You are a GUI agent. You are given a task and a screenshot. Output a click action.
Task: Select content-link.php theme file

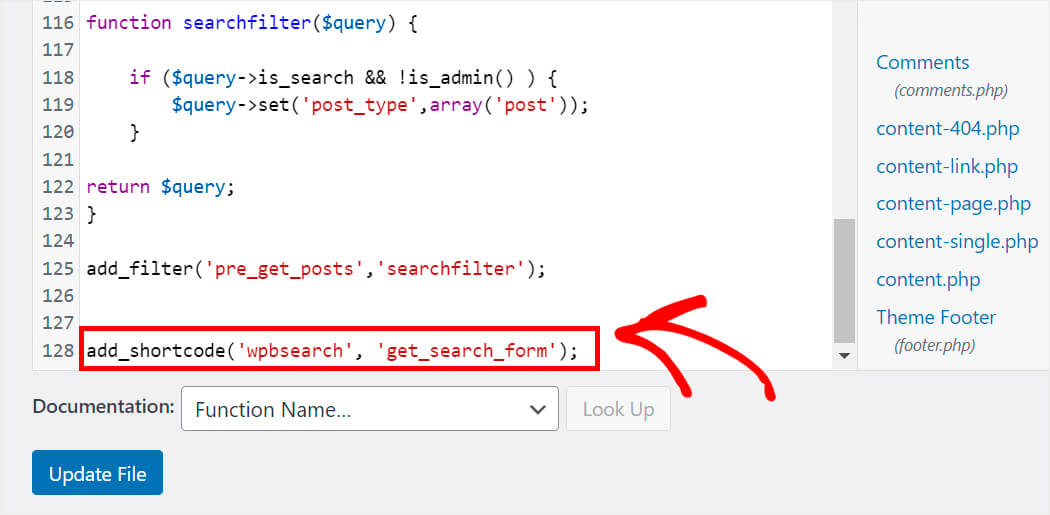(x=947, y=166)
